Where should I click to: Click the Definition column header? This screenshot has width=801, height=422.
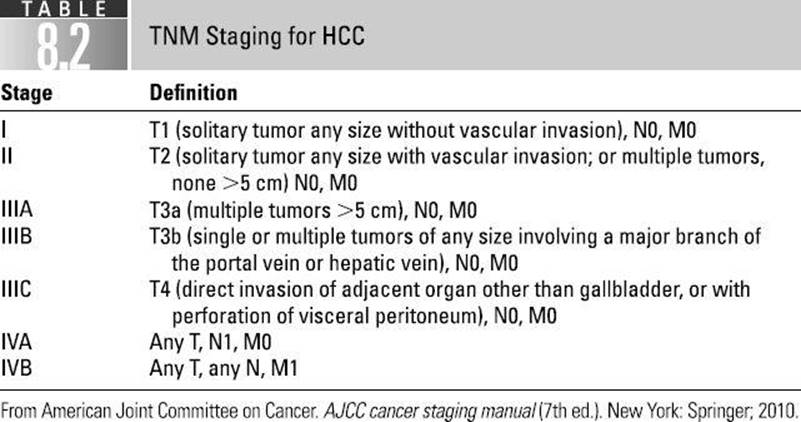(x=194, y=92)
